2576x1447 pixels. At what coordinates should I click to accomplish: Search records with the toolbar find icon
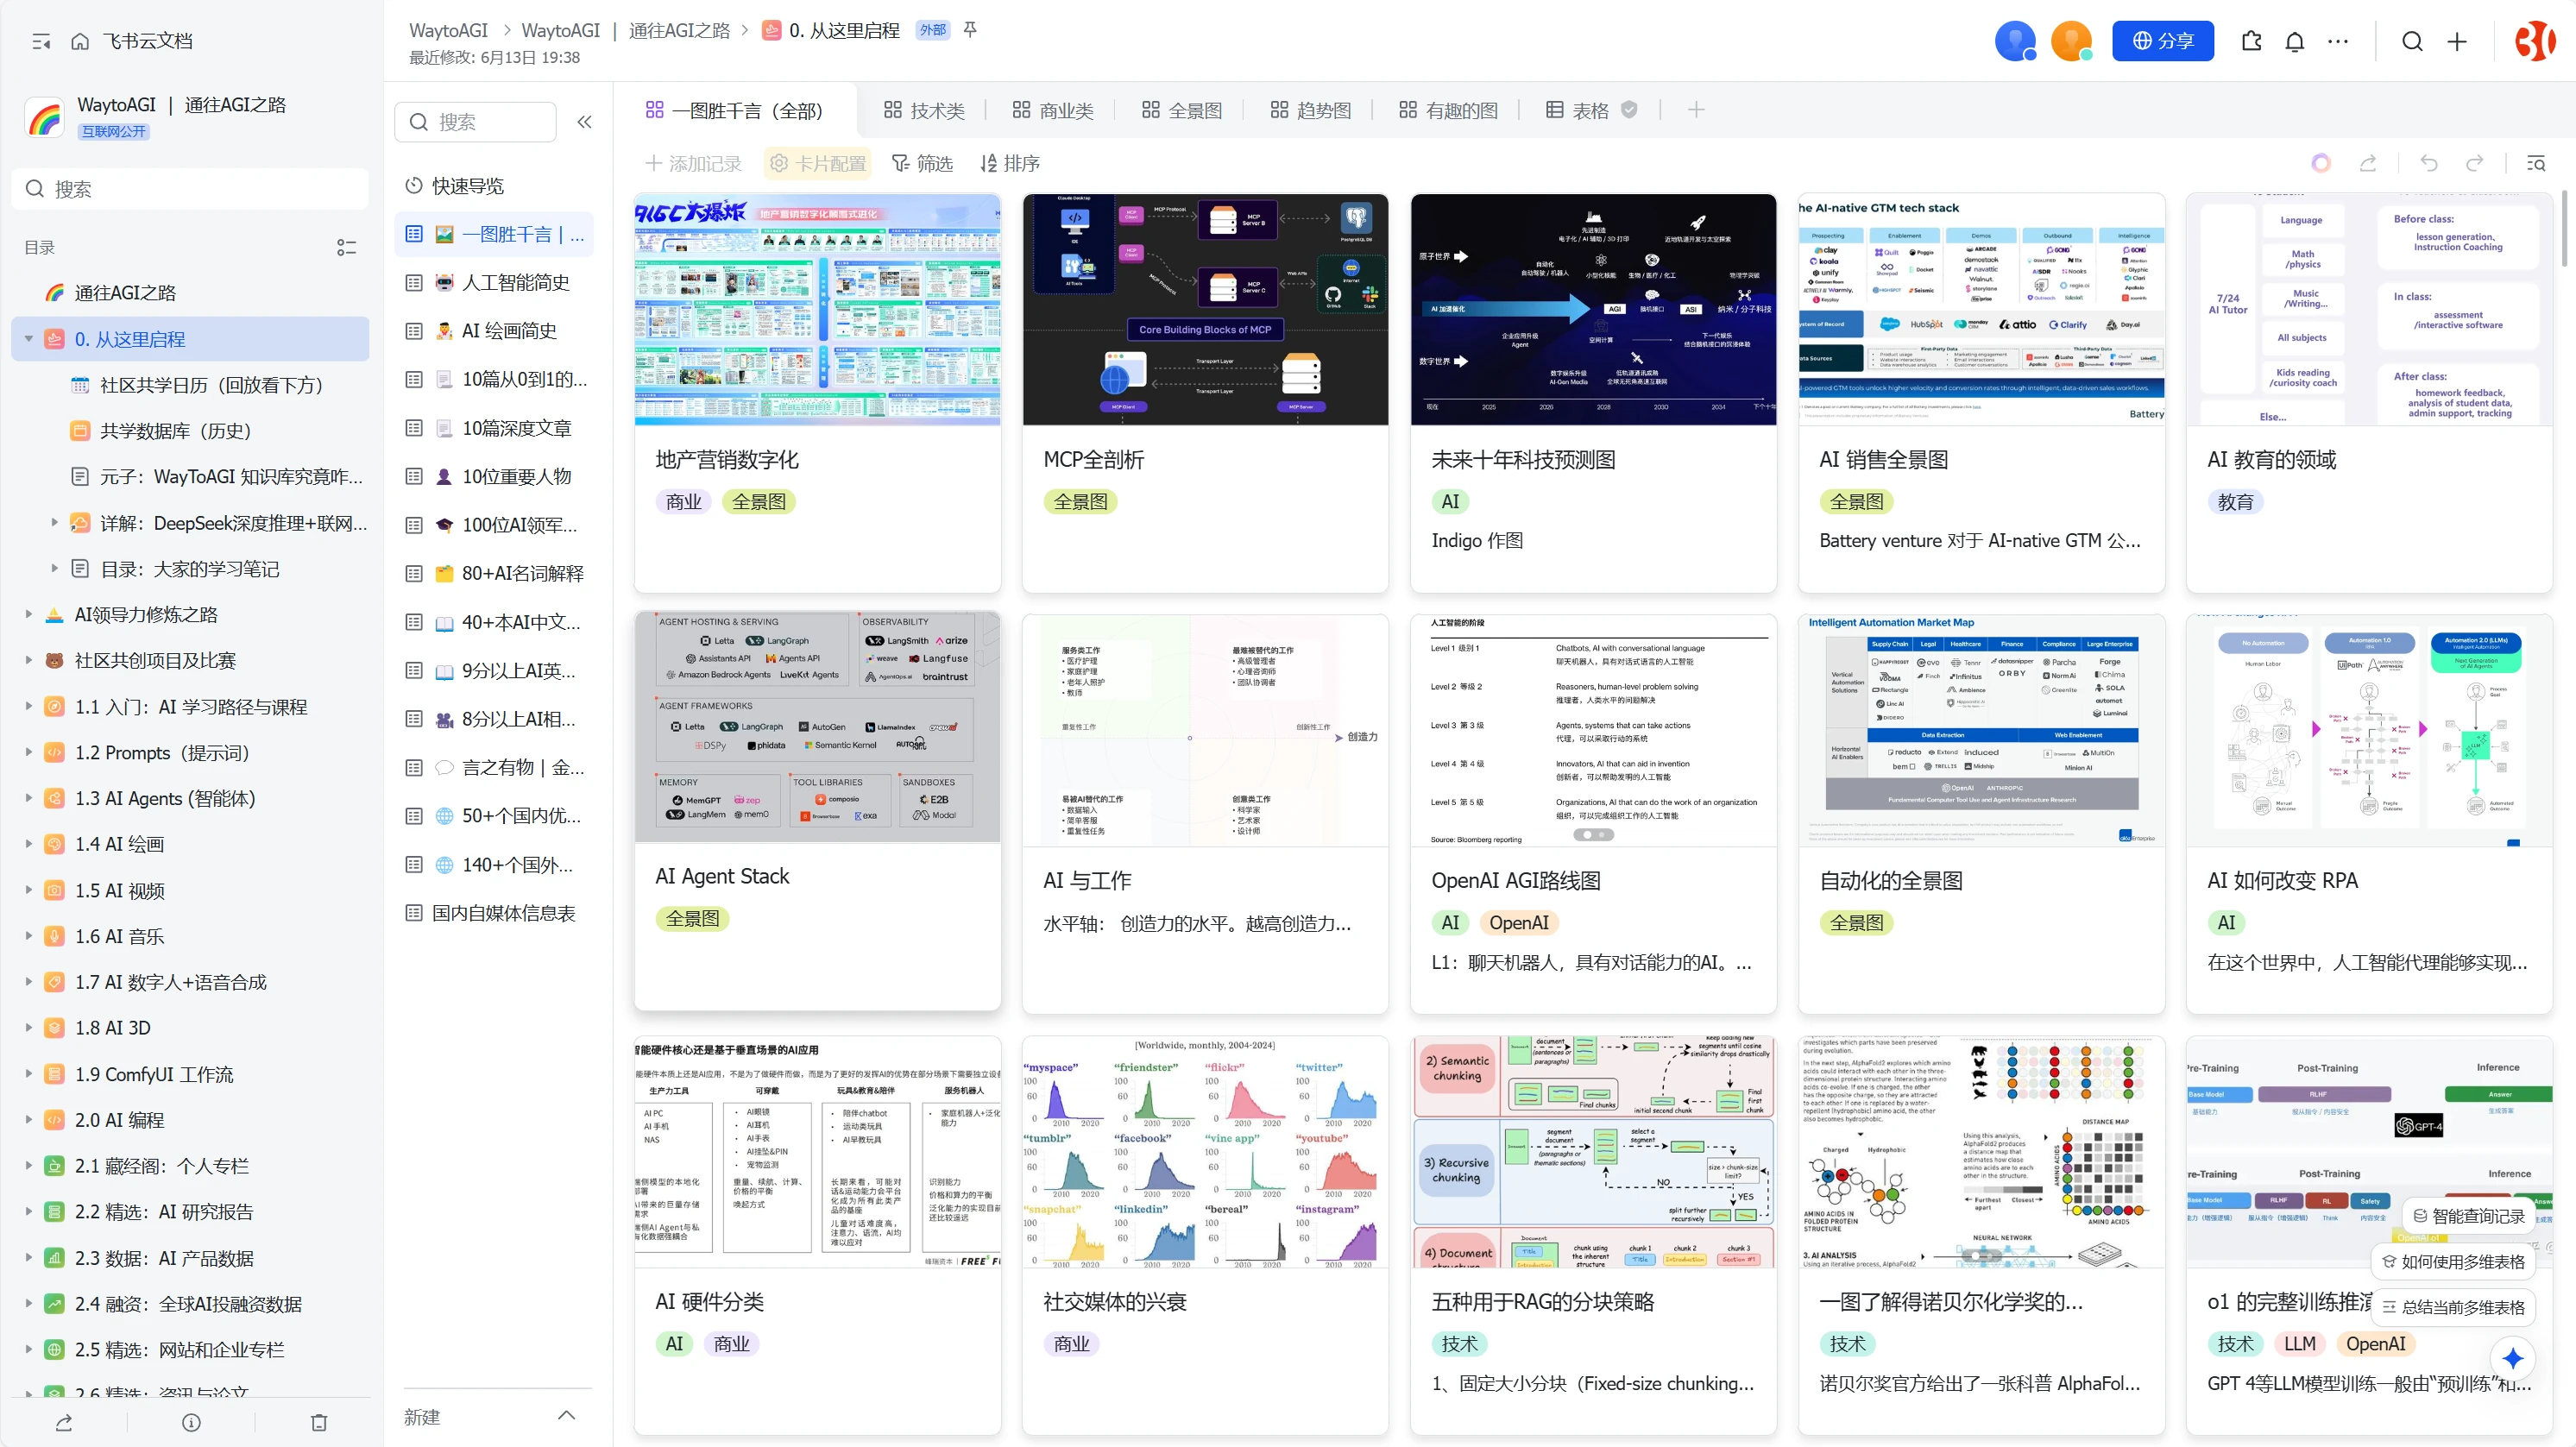pos(2536,163)
